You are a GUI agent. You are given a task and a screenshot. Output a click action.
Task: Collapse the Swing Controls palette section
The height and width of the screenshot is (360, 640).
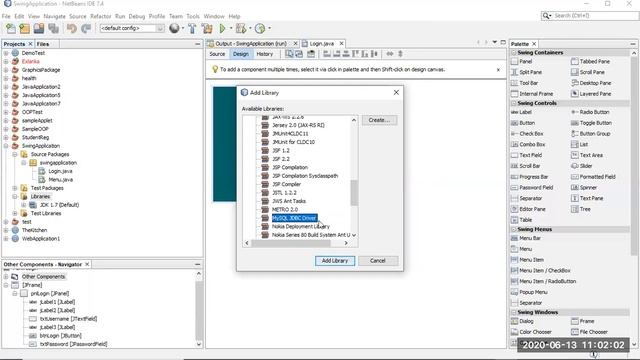(514, 103)
